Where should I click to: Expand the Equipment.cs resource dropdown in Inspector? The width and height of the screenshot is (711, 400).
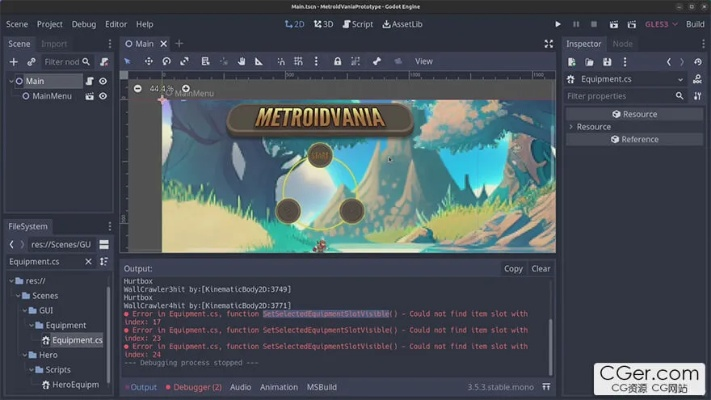[x=681, y=79]
